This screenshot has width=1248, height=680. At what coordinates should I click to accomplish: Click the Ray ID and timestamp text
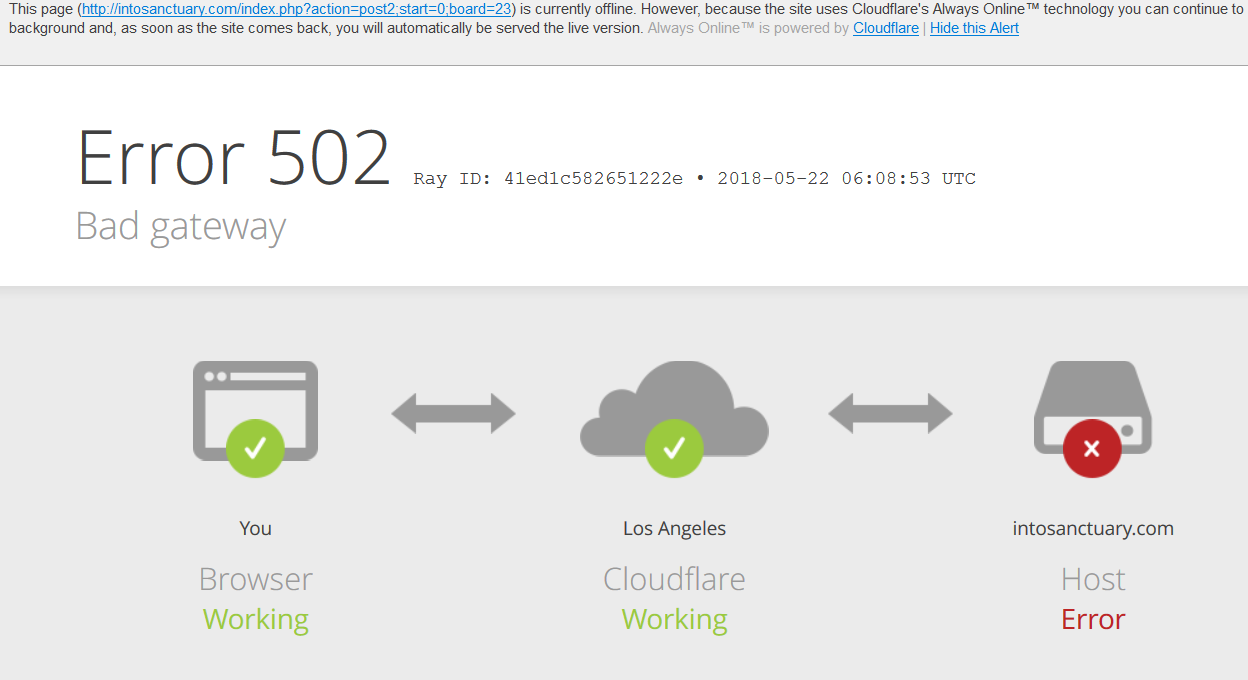pyautogui.click(x=694, y=179)
